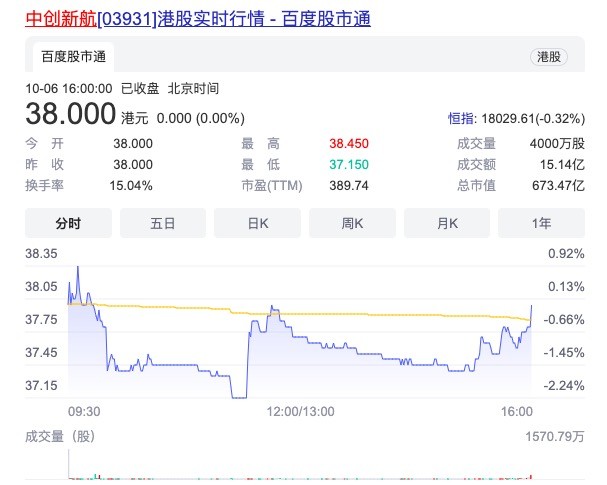Viewport: 607px width, 485px height.
Task: Click the 09:30 time axis label
Action: tap(84, 411)
